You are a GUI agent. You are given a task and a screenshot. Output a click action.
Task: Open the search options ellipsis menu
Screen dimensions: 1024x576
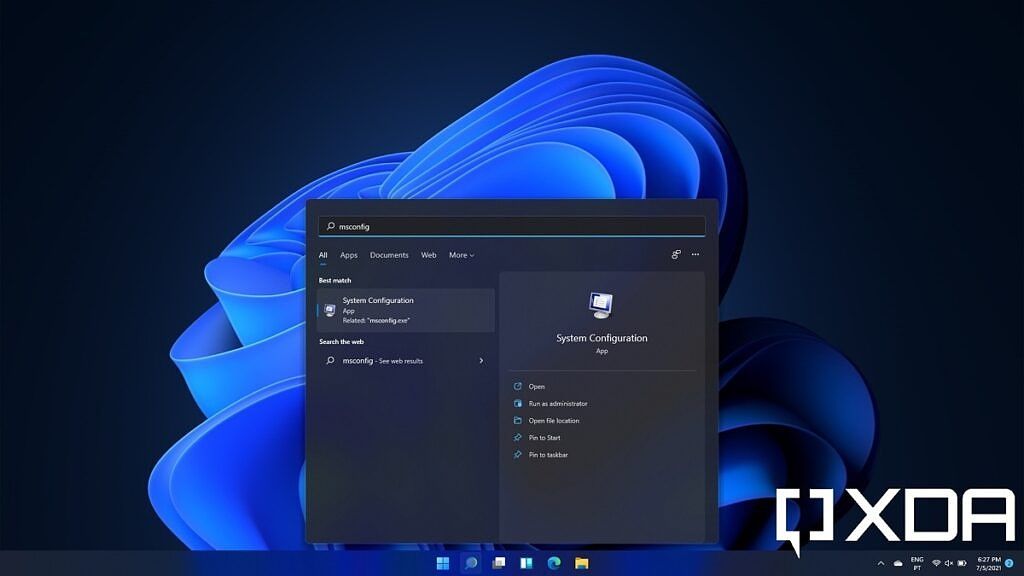(x=695, y=255)
